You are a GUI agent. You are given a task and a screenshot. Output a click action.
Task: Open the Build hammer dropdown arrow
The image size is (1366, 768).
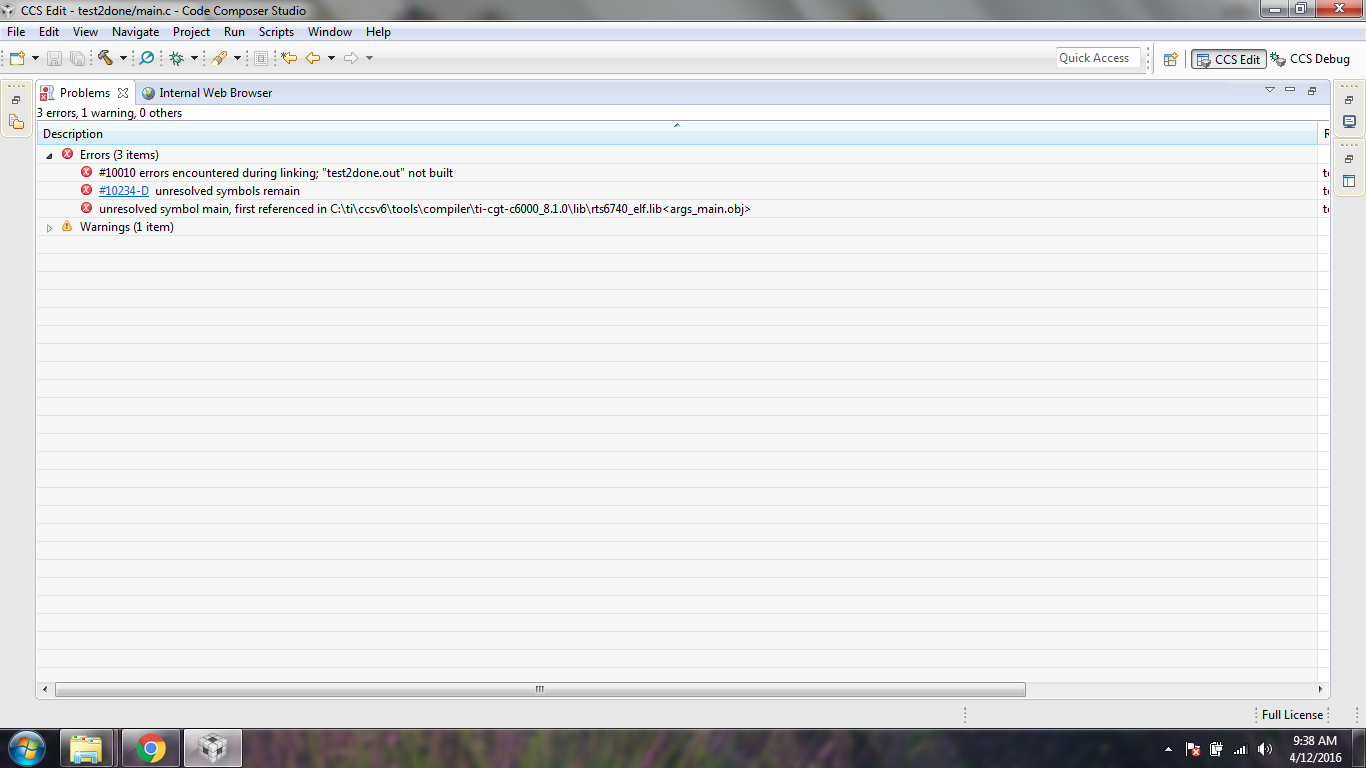[123, 58]
